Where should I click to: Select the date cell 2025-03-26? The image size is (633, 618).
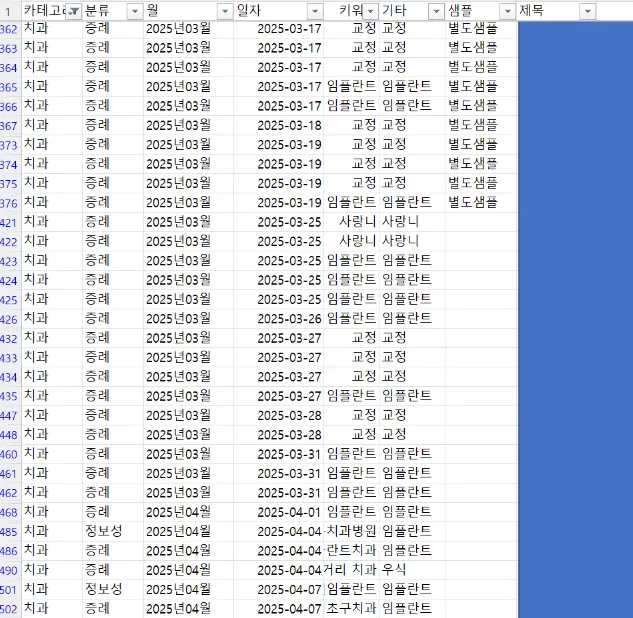tap(279, 319)
